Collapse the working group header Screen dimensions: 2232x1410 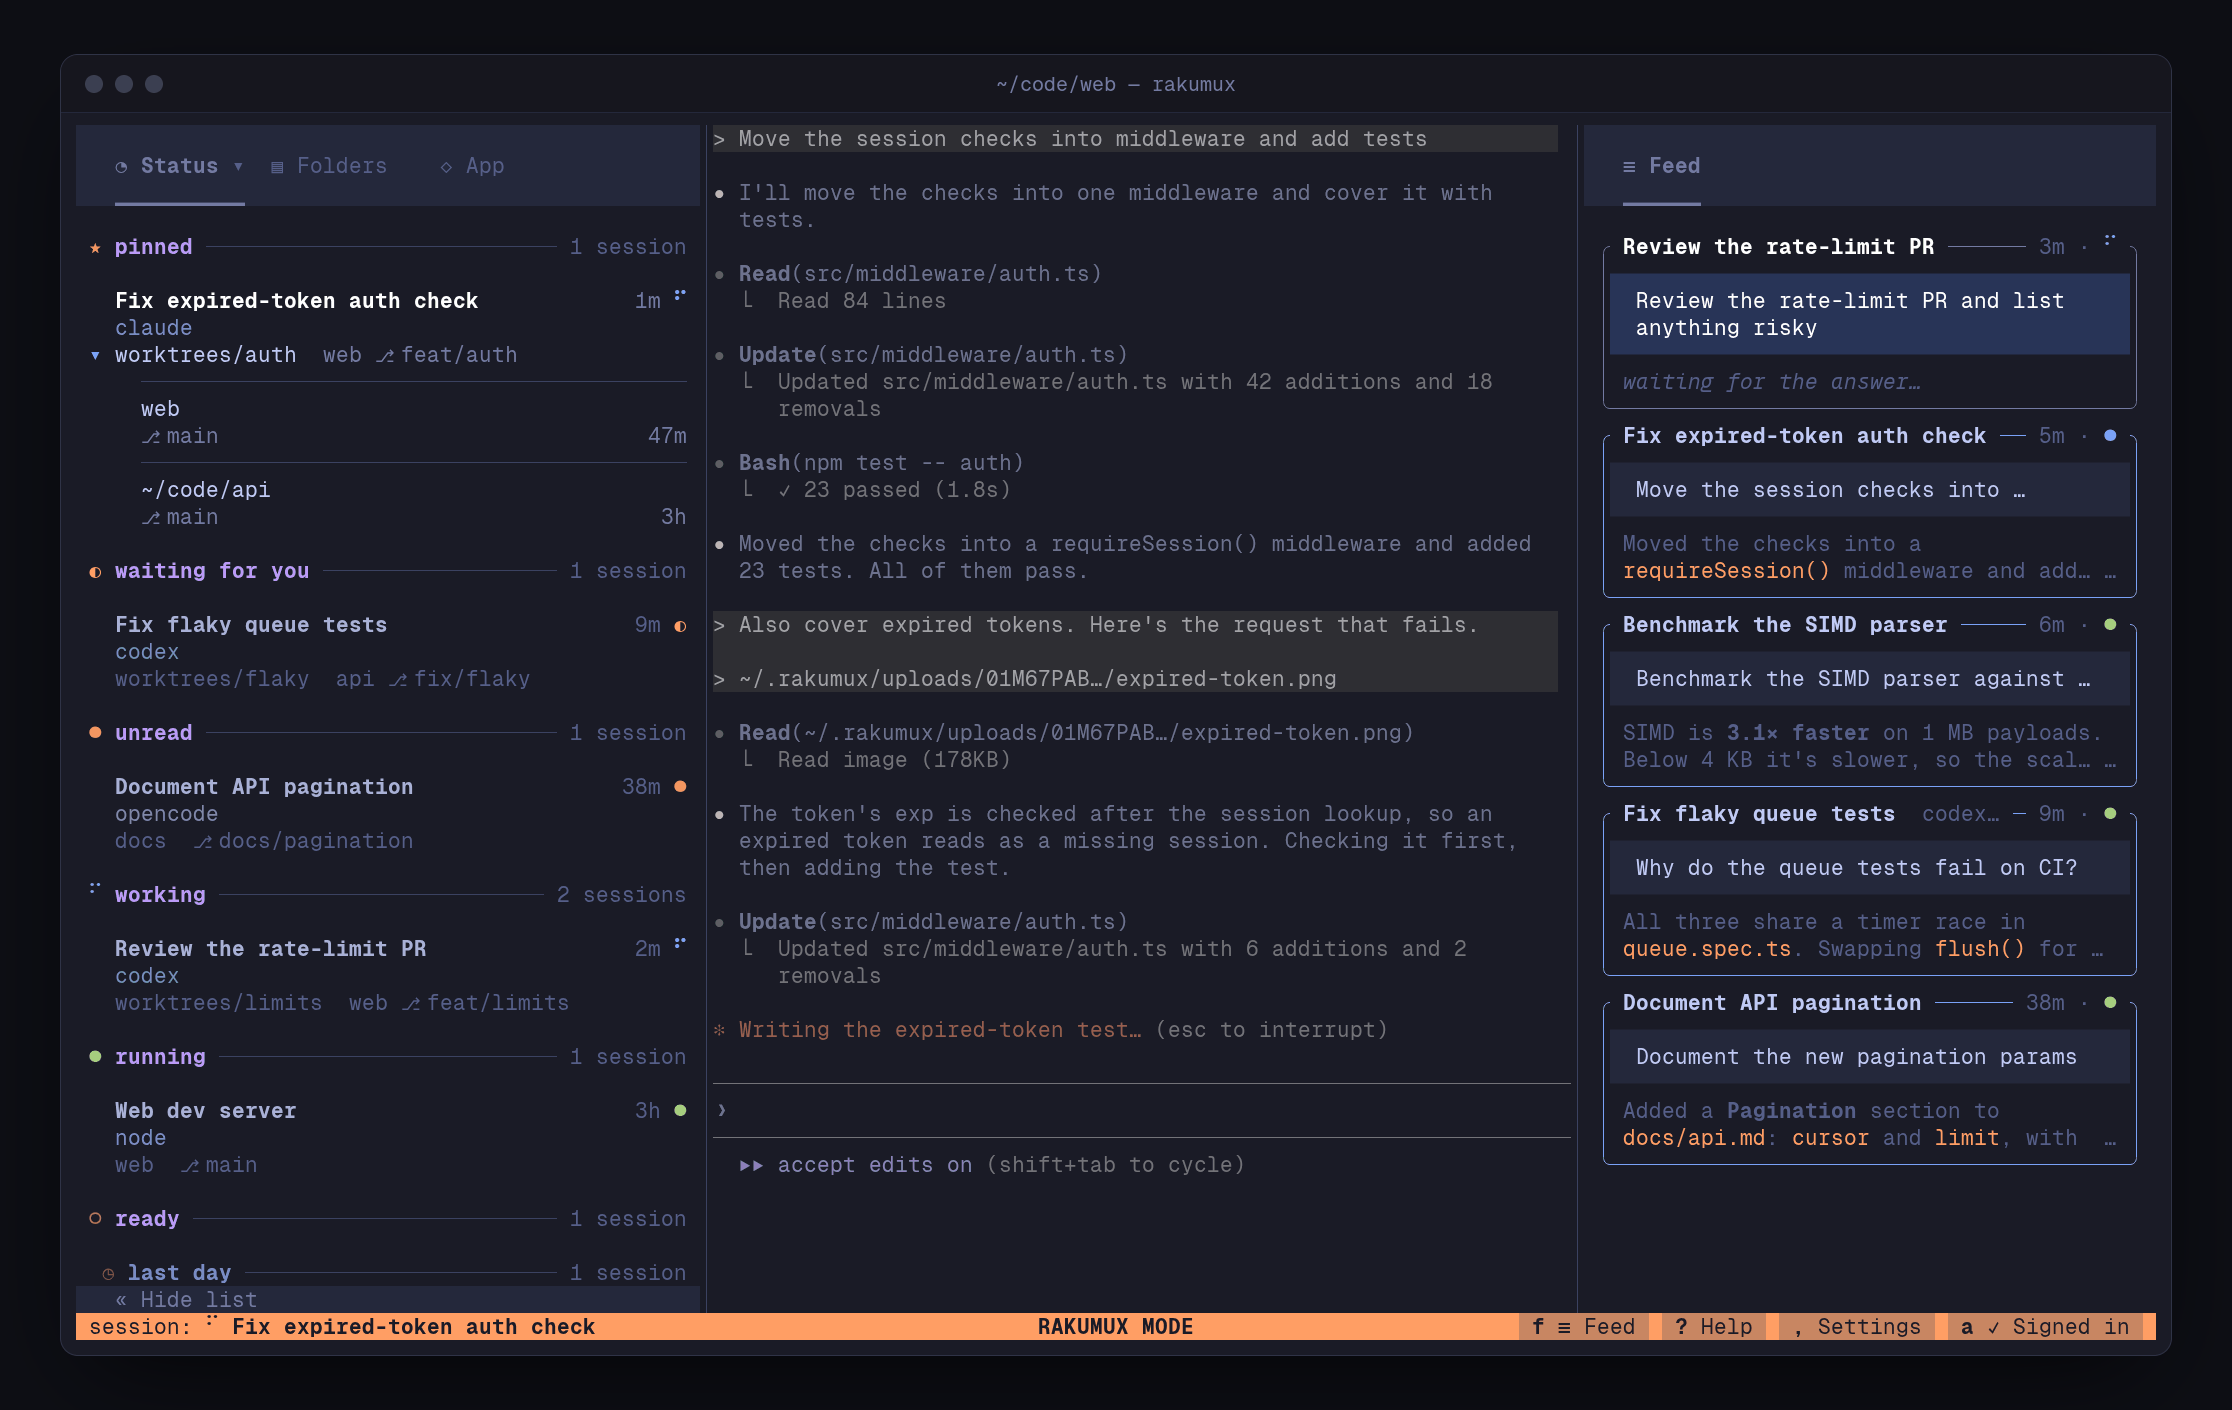(x=388, y=895)
